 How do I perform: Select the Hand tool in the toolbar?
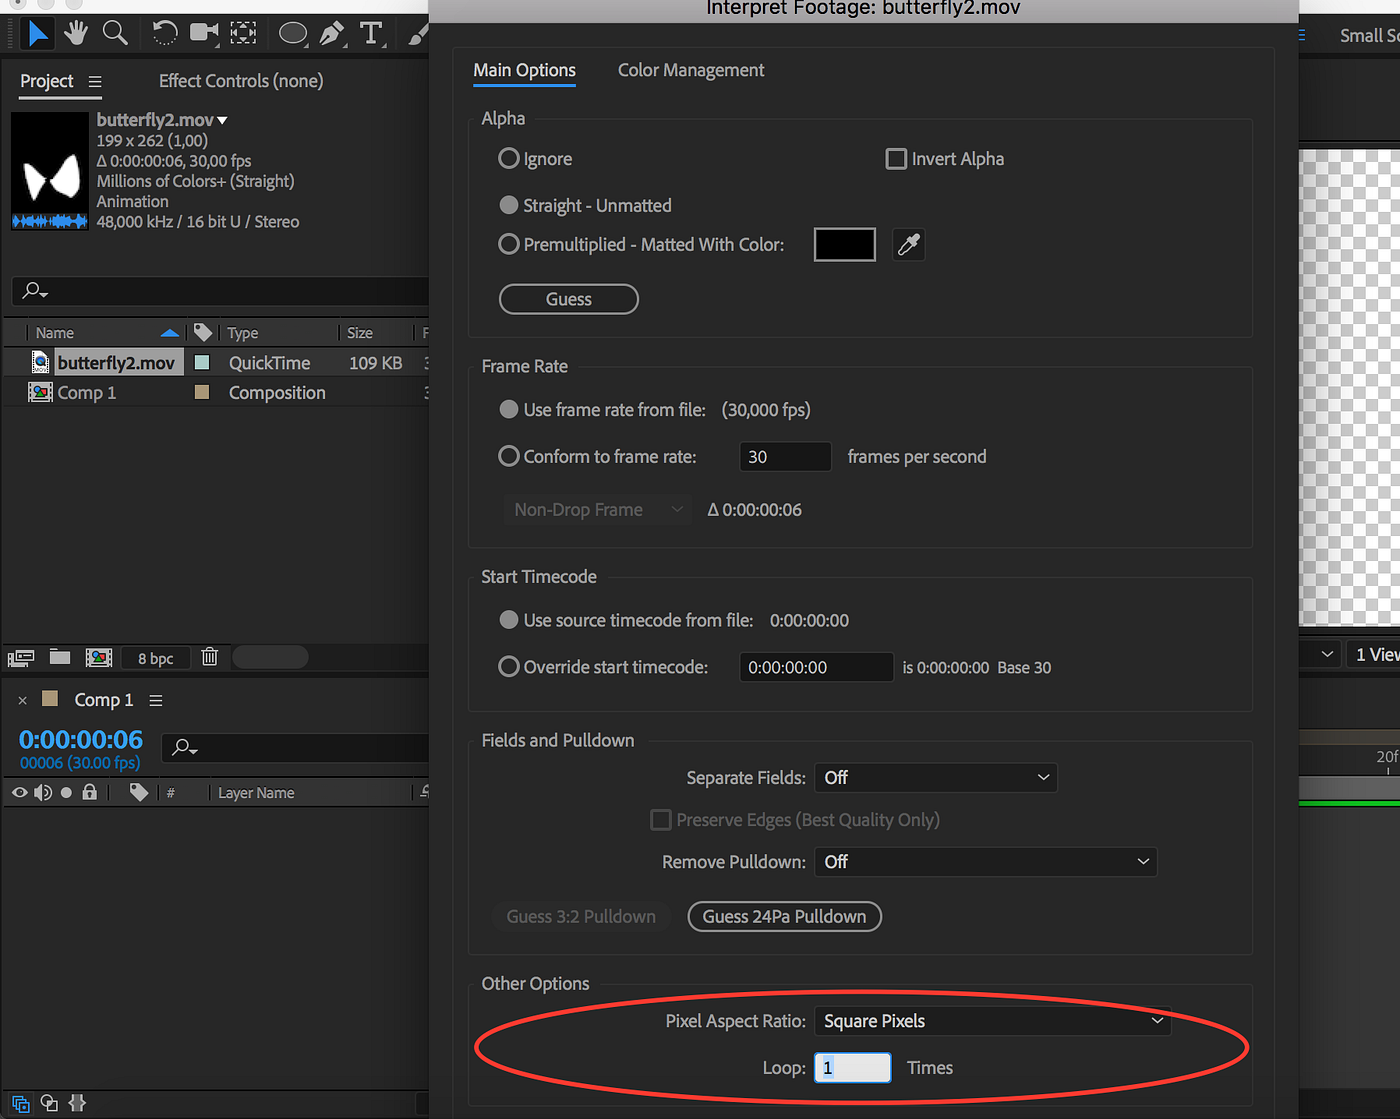pos(75,32)
